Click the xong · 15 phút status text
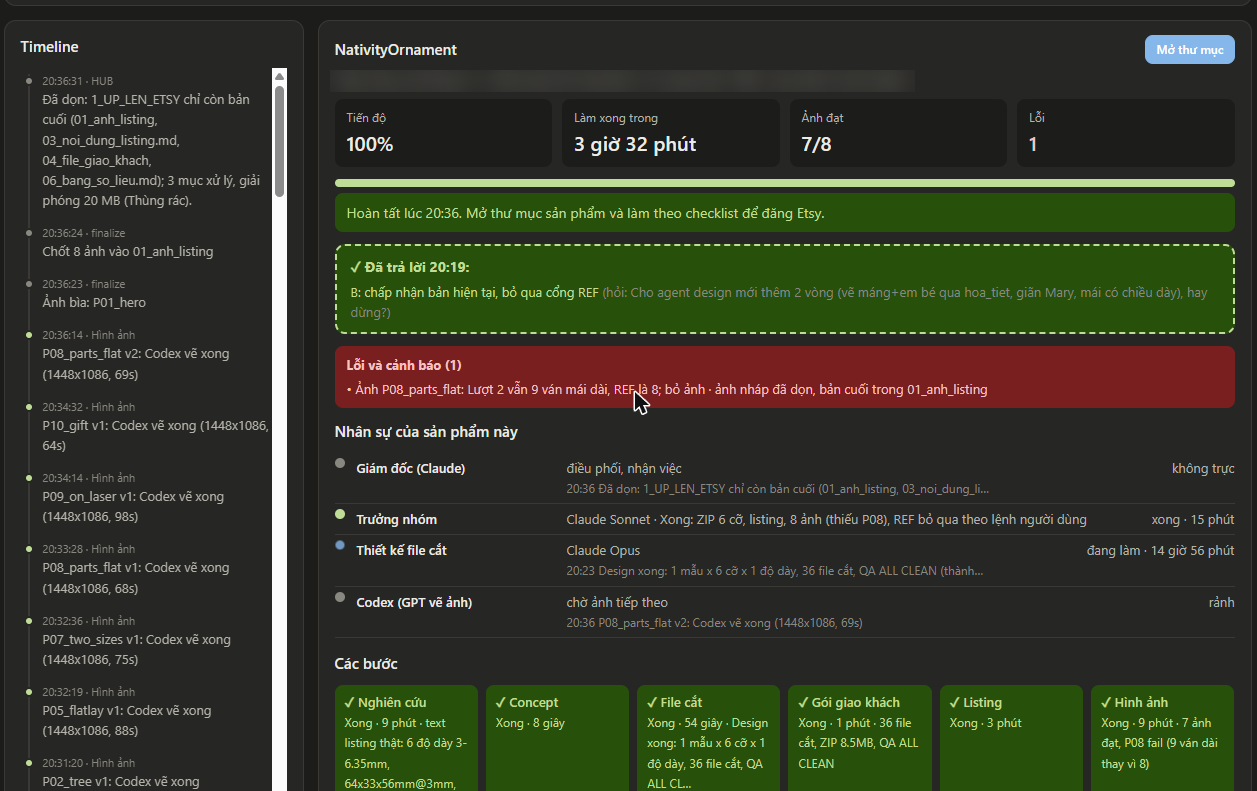The image size is (1257, 791). tap(1192, 519)
